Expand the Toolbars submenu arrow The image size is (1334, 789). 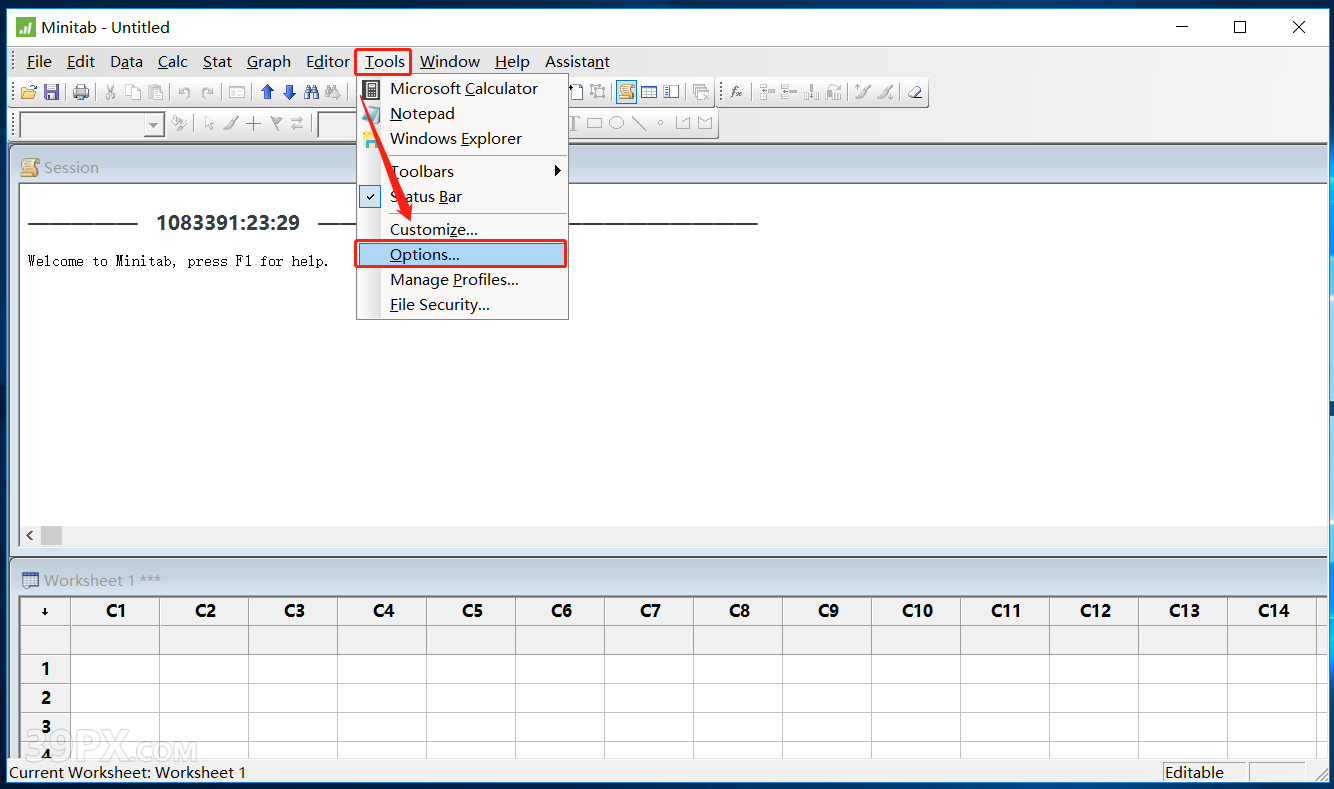point(558,171)
